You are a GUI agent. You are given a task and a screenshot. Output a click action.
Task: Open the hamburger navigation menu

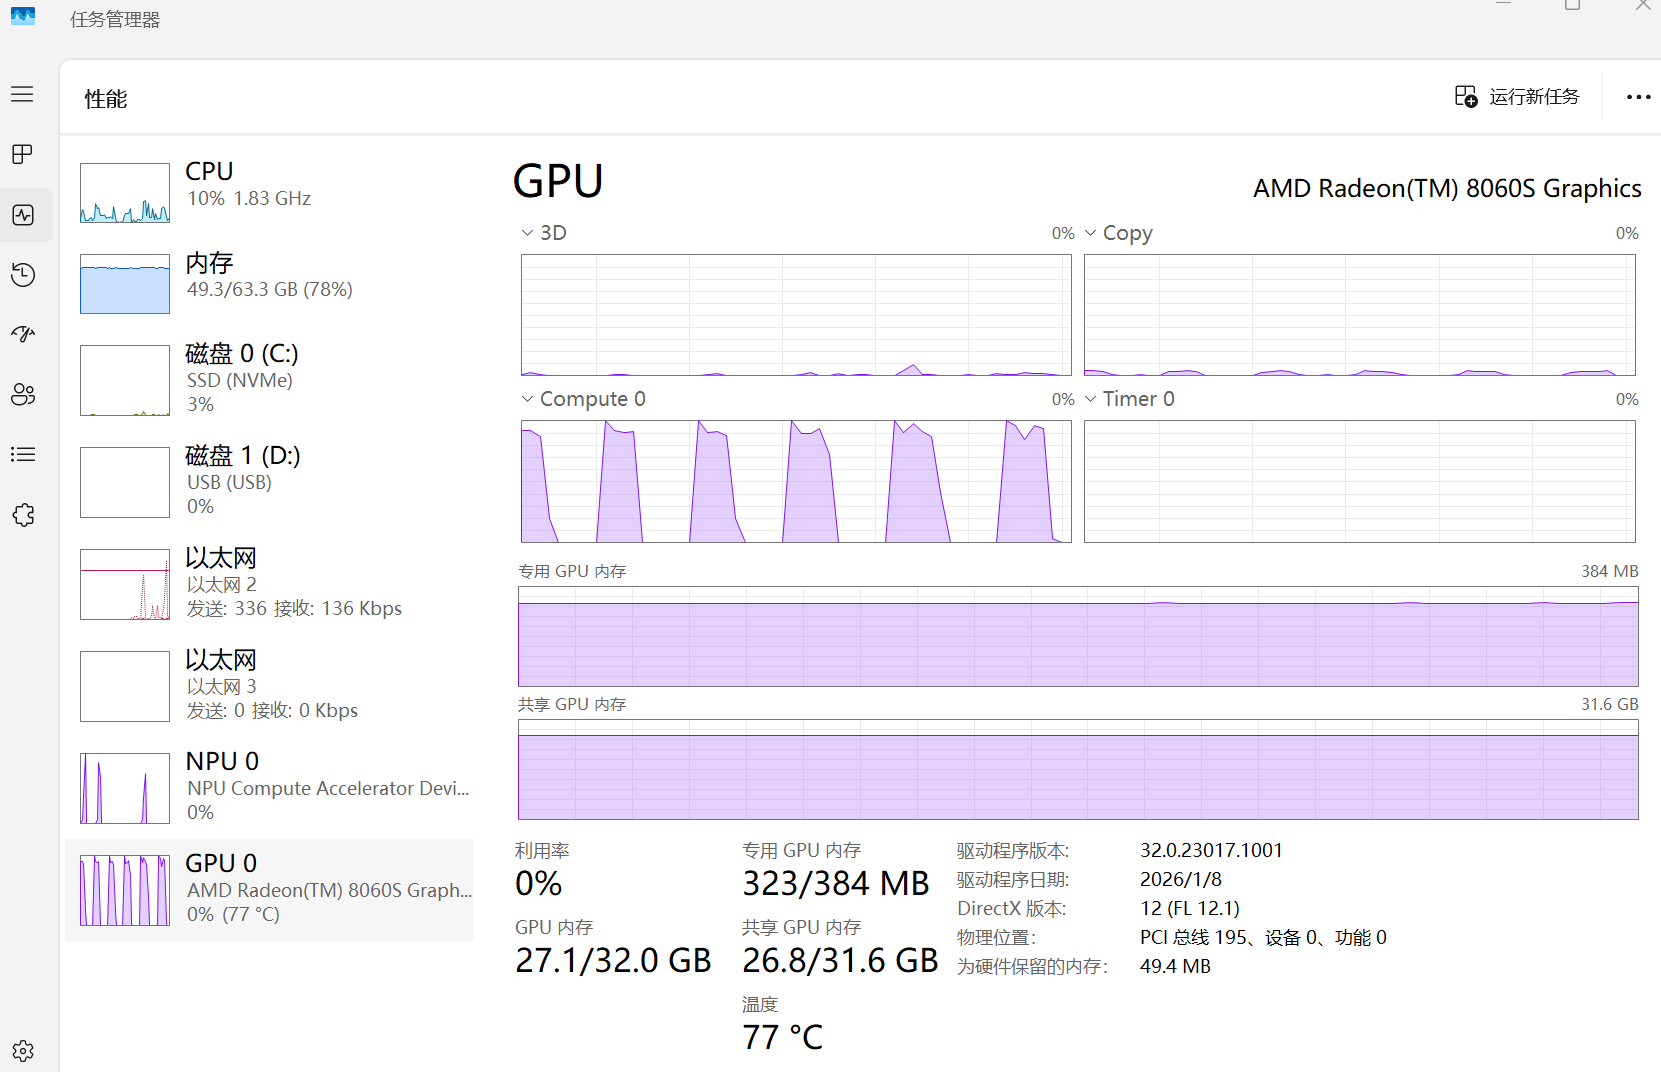pos(22,94)
